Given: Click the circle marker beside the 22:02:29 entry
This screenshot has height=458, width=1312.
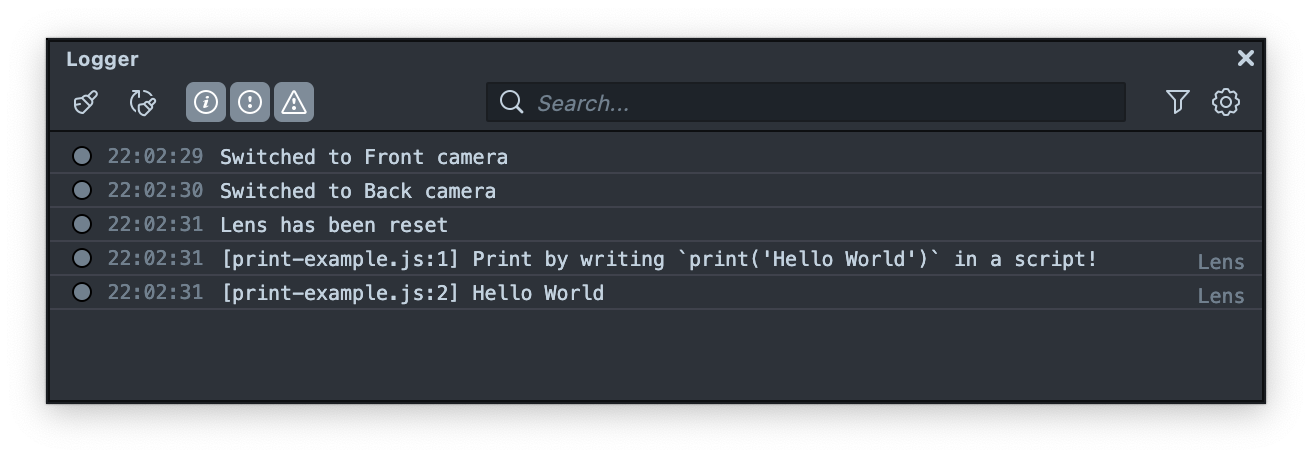Looking at the screenshot, I should (x=82, y=156).
